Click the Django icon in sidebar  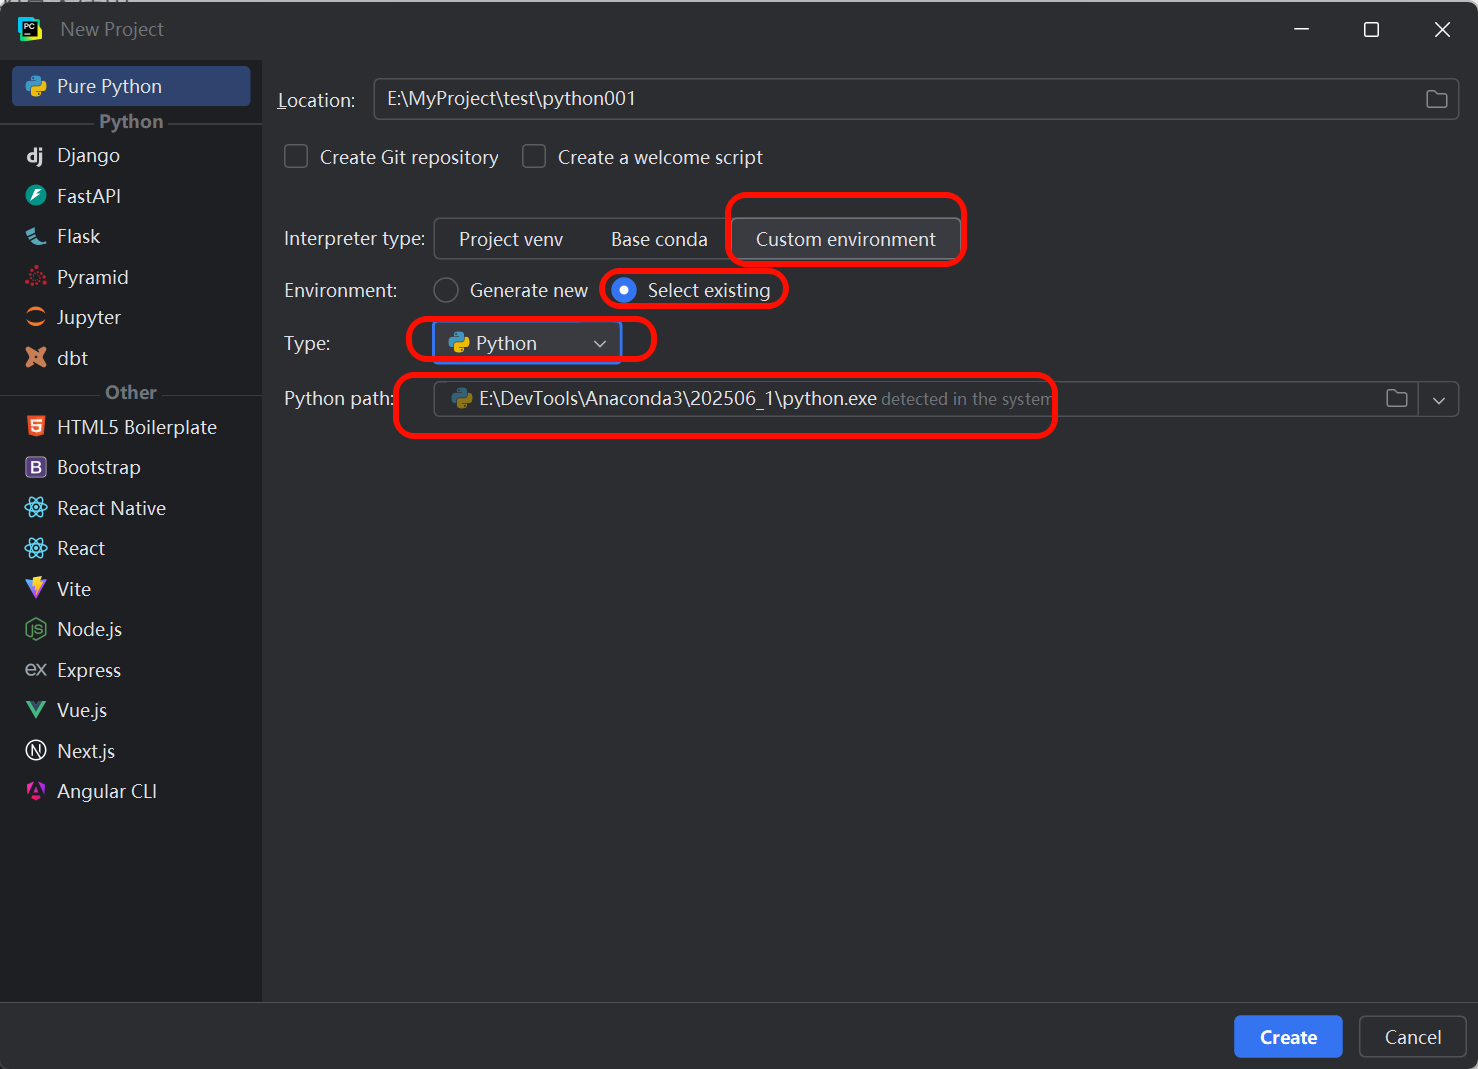click(x=35, y=156)
